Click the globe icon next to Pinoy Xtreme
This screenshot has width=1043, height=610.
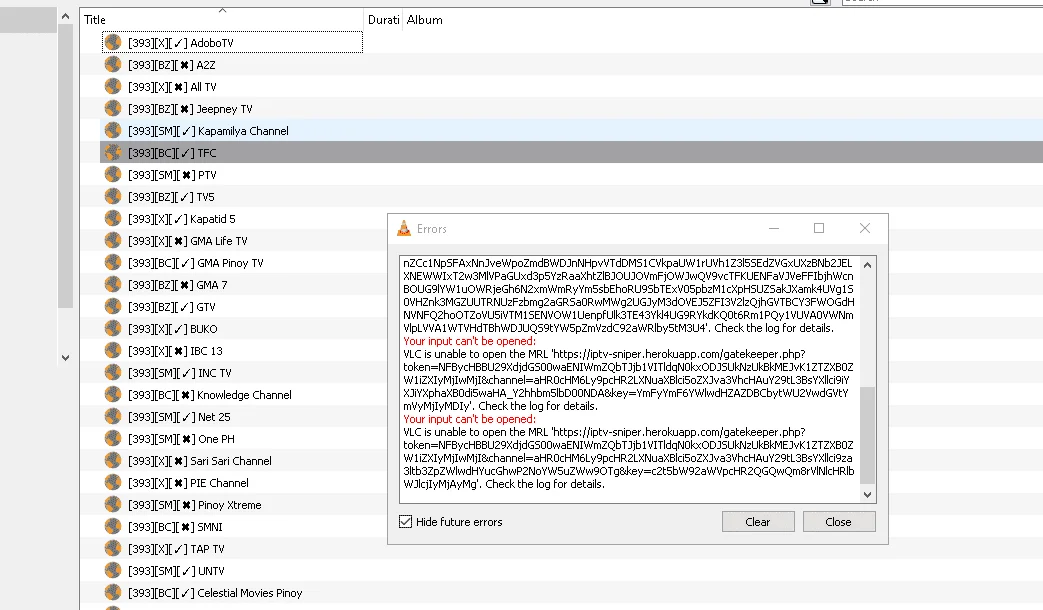tap(113, 504)
